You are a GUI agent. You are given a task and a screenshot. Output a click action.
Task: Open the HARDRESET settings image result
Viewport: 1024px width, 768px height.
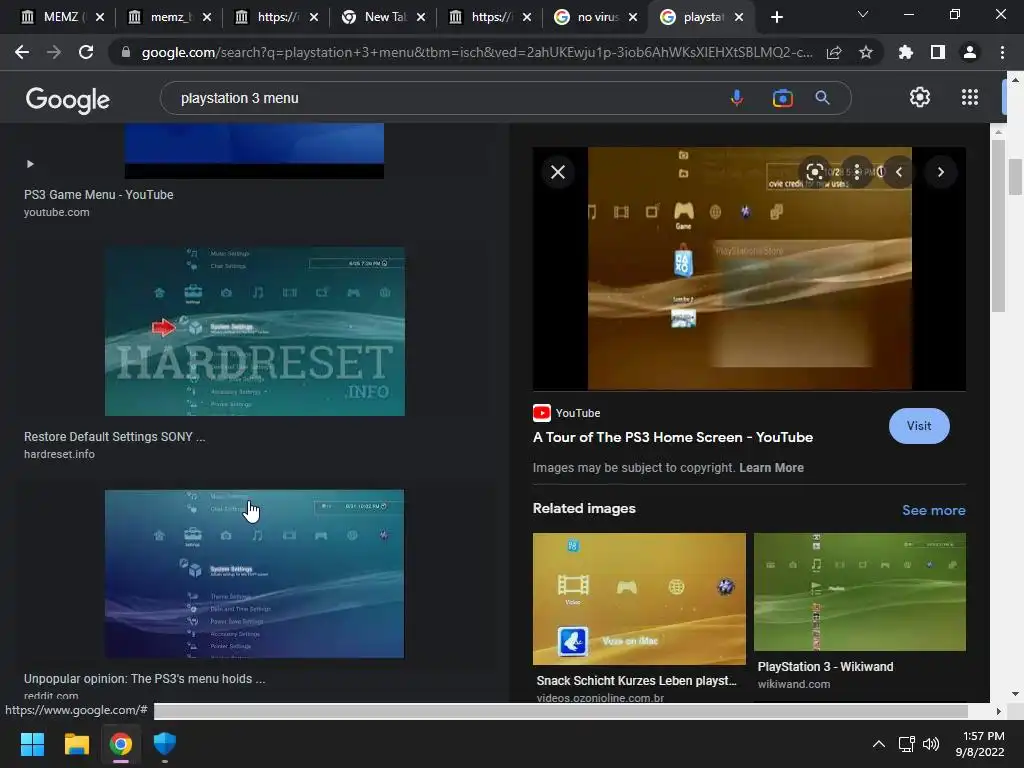(255, 331)
